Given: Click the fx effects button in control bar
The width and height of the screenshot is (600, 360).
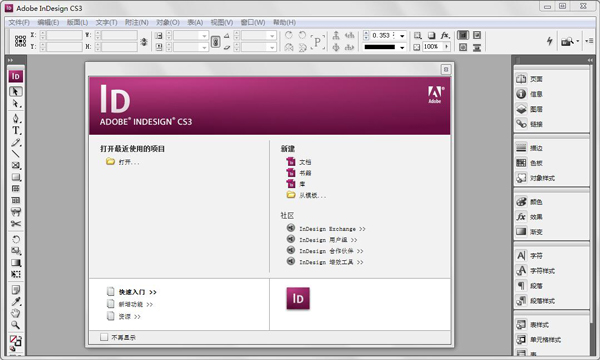Looking at the screenshot, I should click(x=445, y=35).
